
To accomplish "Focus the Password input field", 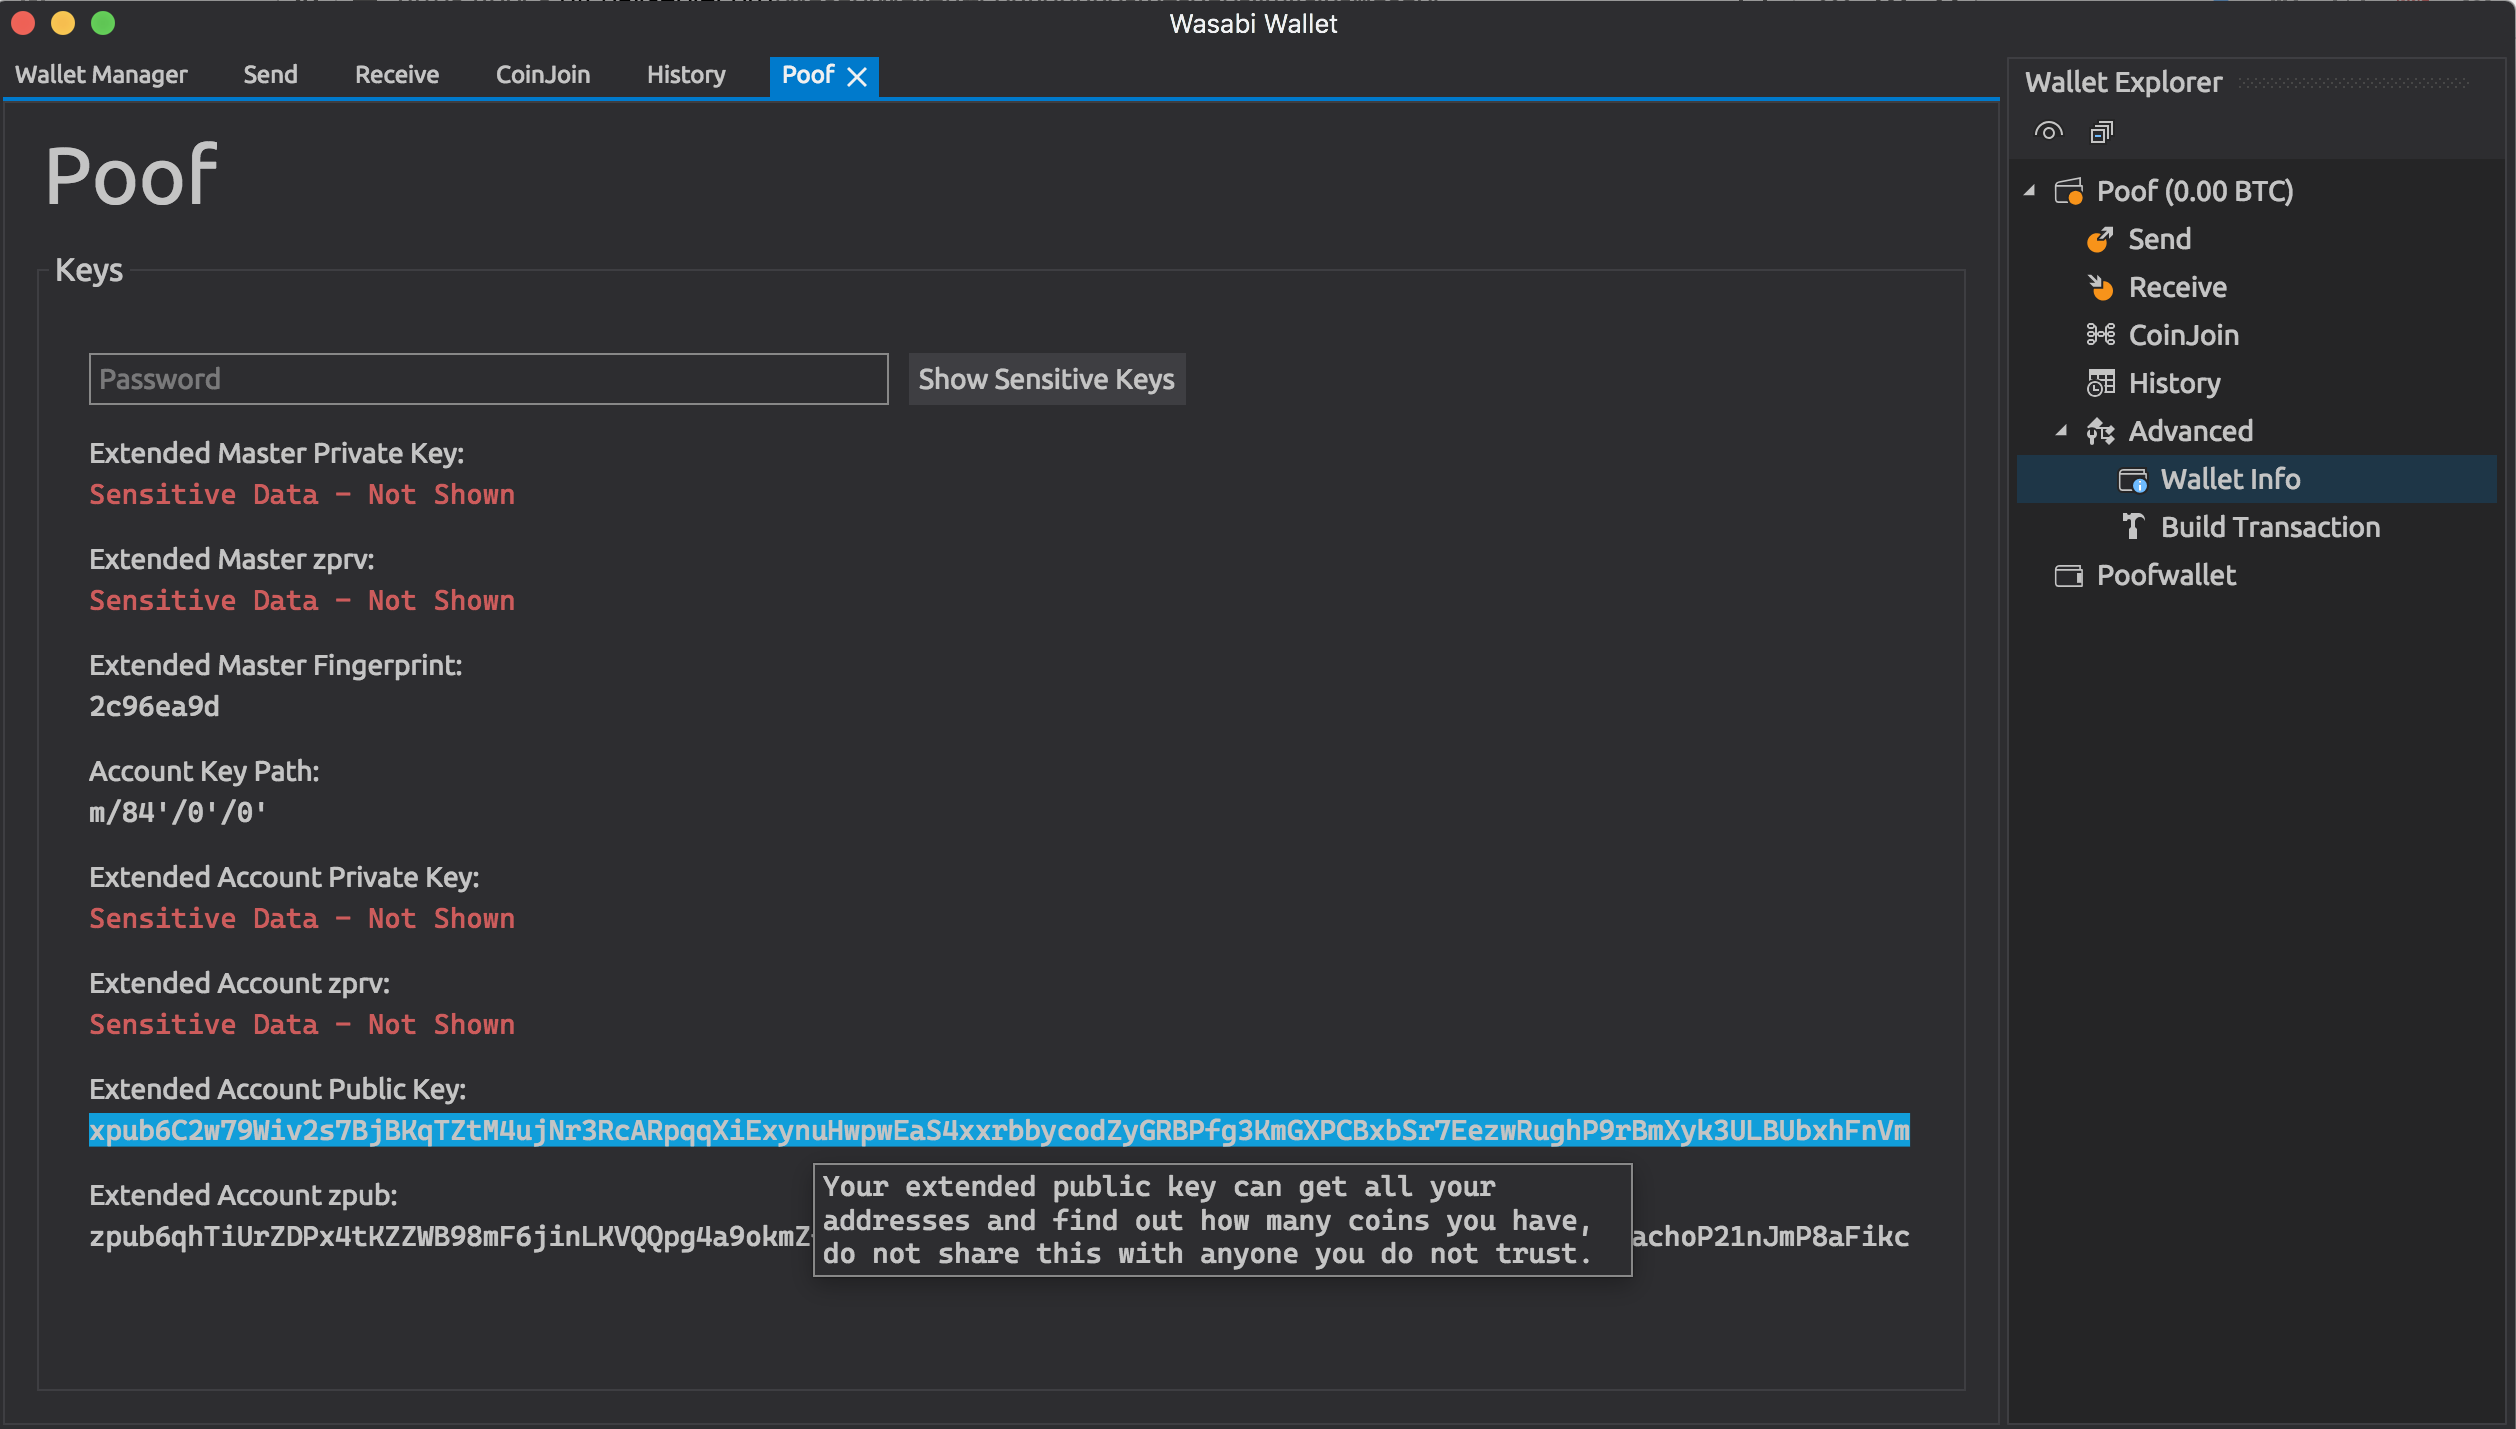I will pyautogui.click(x=488, y=379).
